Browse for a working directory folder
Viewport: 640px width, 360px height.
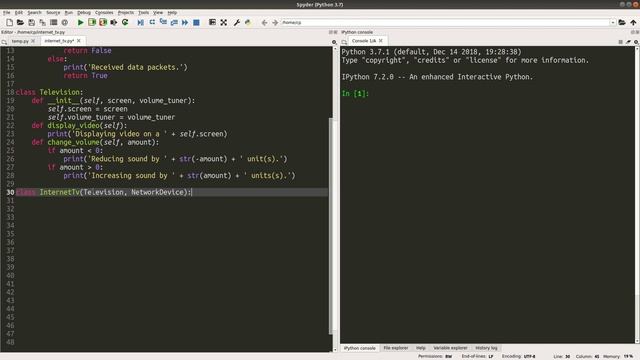point(622,22)
